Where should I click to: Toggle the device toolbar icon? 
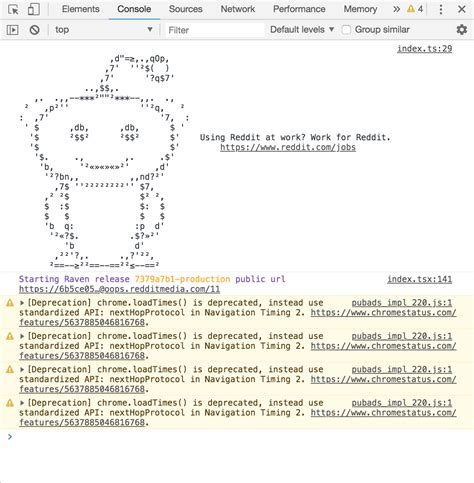(x=33, y=9)
